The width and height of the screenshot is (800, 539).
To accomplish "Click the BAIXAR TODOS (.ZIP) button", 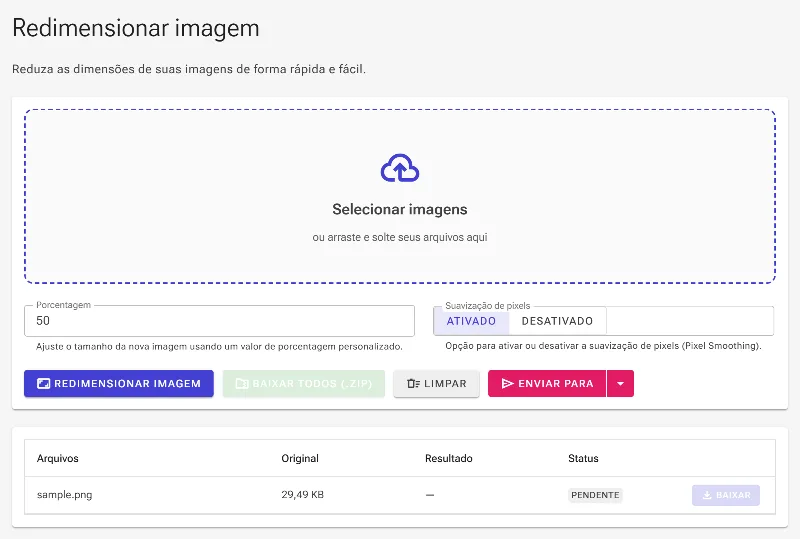I will pyautogui.click(x=304, y=383).
